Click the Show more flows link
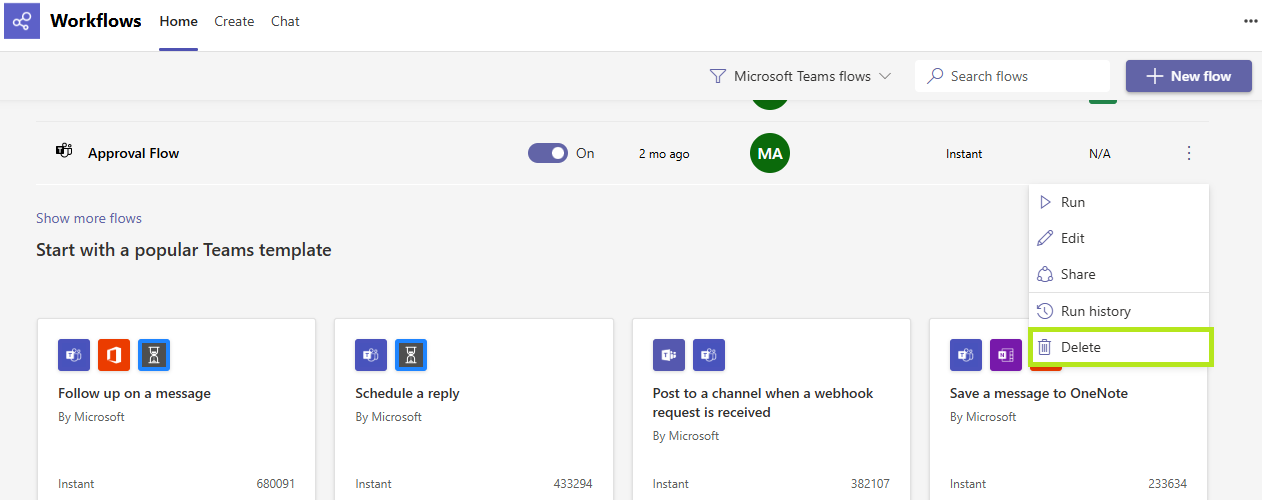 (89, 218)
